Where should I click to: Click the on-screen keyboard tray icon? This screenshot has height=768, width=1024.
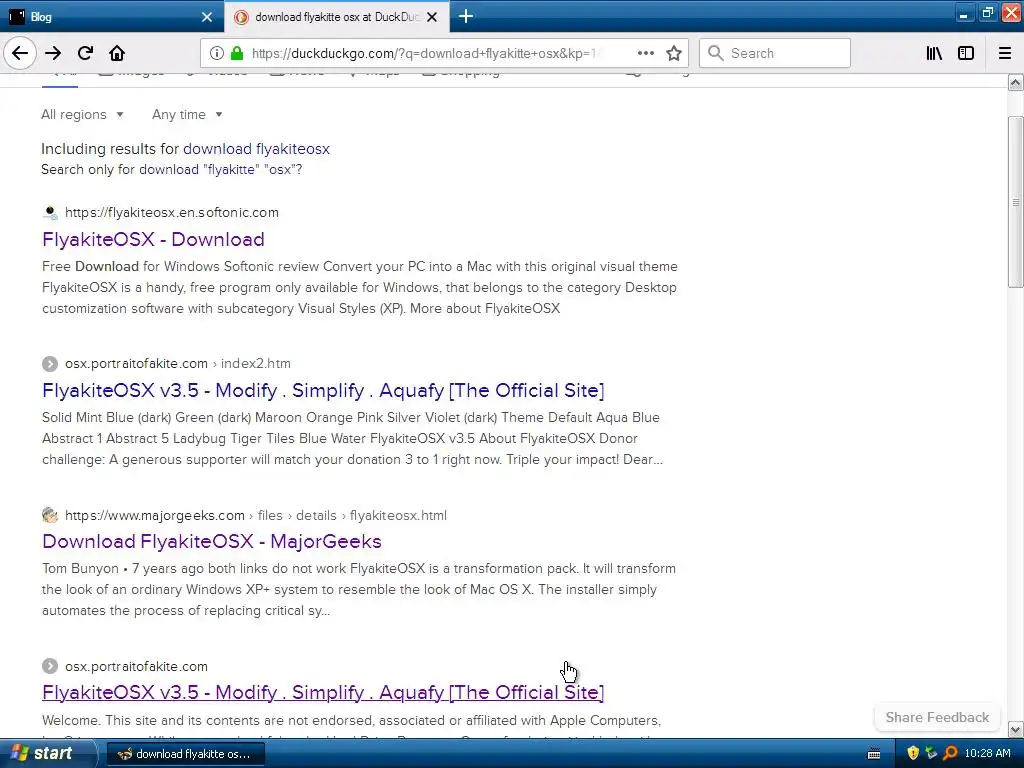point(874,754)
